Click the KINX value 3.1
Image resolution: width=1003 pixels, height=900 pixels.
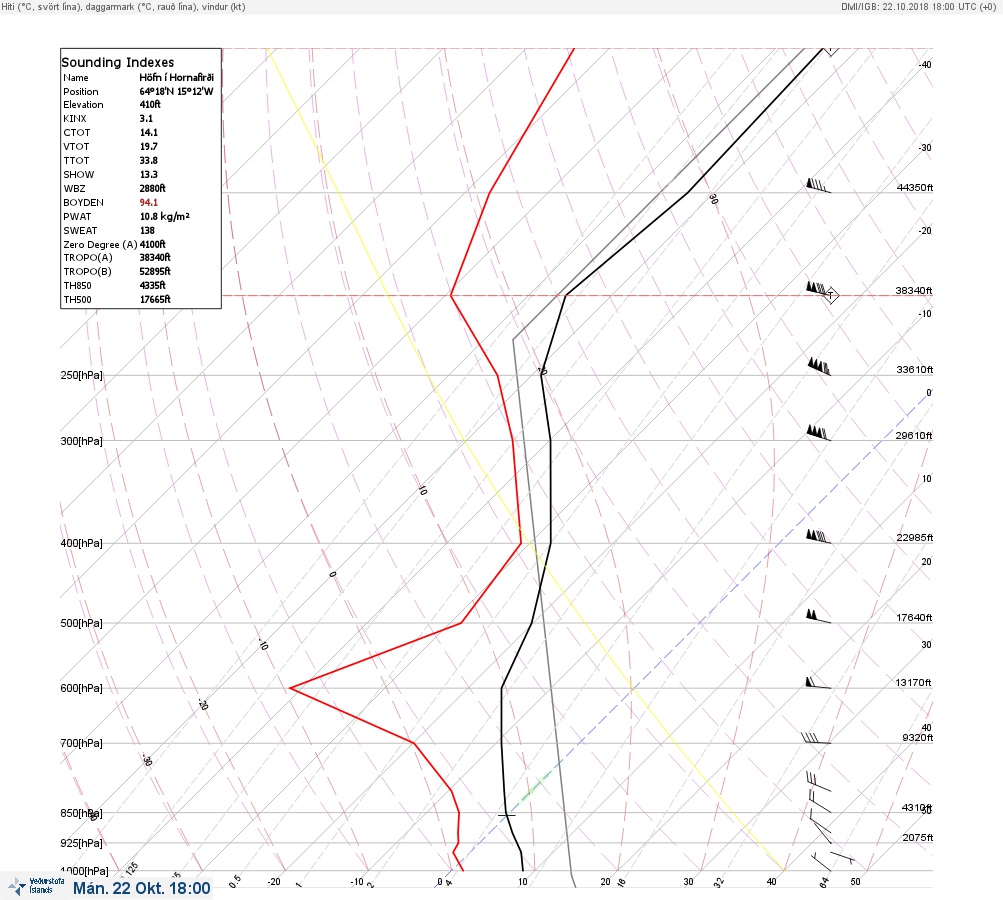pyautogui.click(x=146, y=118)
